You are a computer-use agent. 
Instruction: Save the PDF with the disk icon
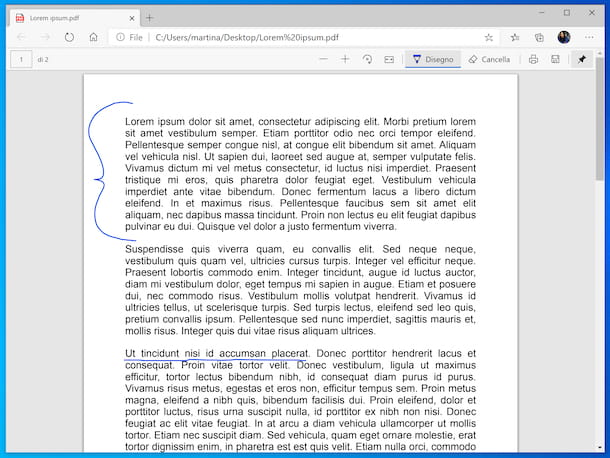(555, 60)
